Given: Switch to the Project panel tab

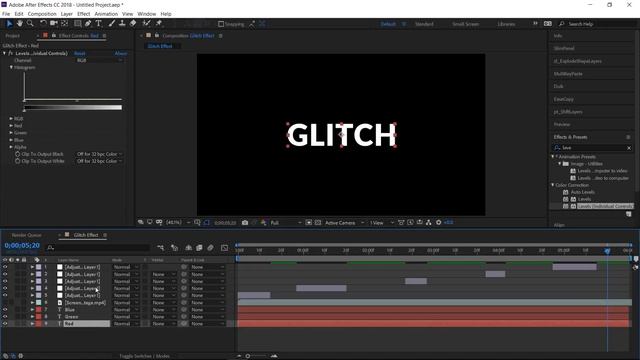Looking at the screenshot, I should click(x=12, y=36).
